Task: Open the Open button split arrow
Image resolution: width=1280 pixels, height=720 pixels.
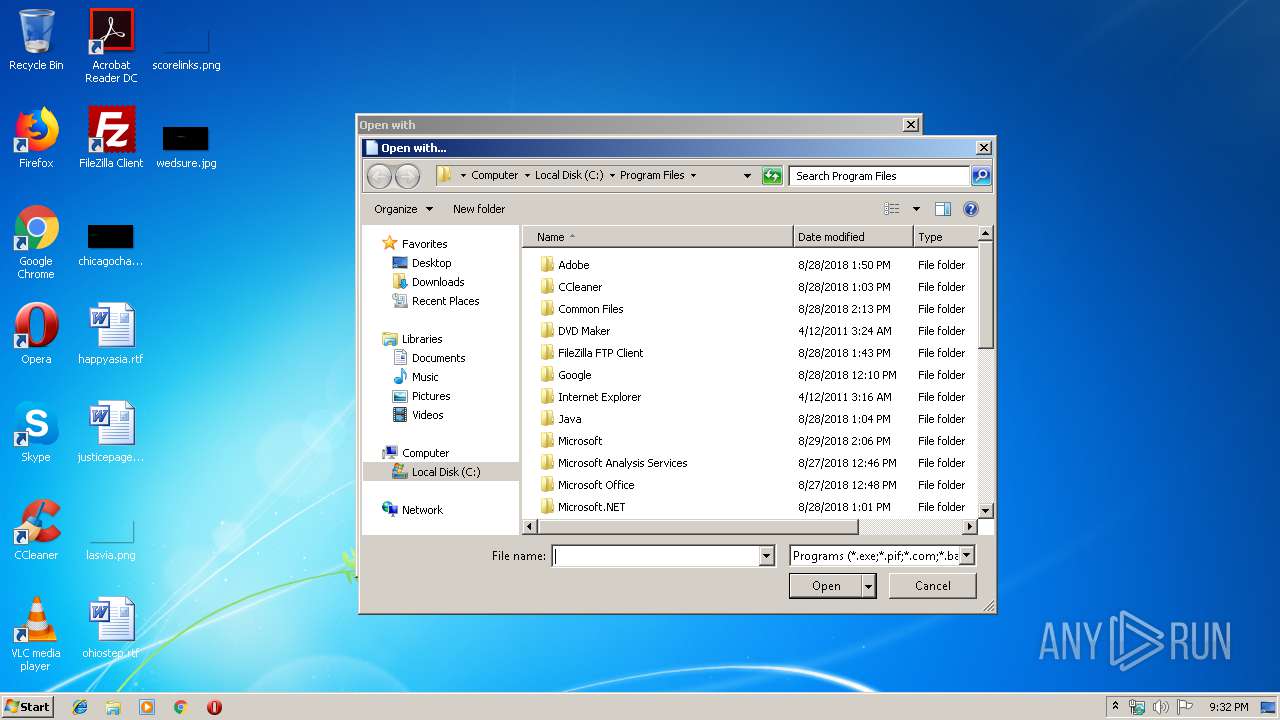Action: 869,586
